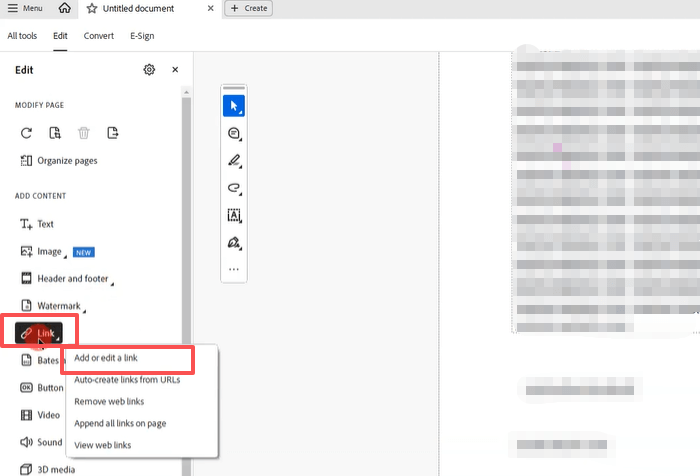Click the NEW badge beside Image
700x476 pixels.
pyautogui.click(x=83, y=253)
